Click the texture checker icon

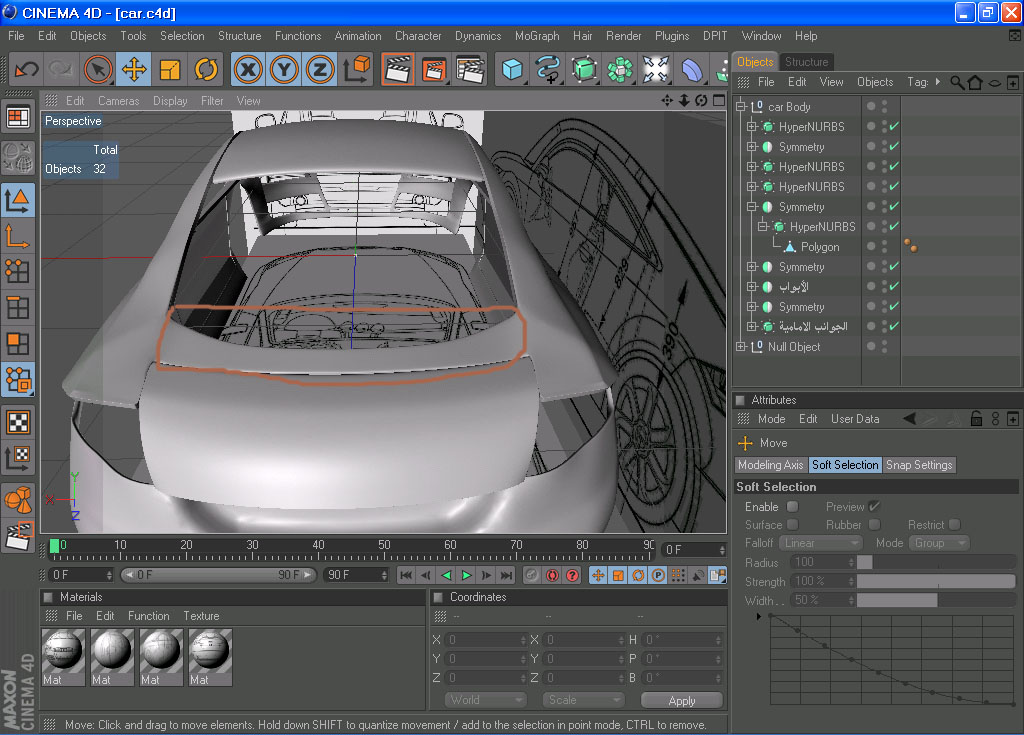18,422
